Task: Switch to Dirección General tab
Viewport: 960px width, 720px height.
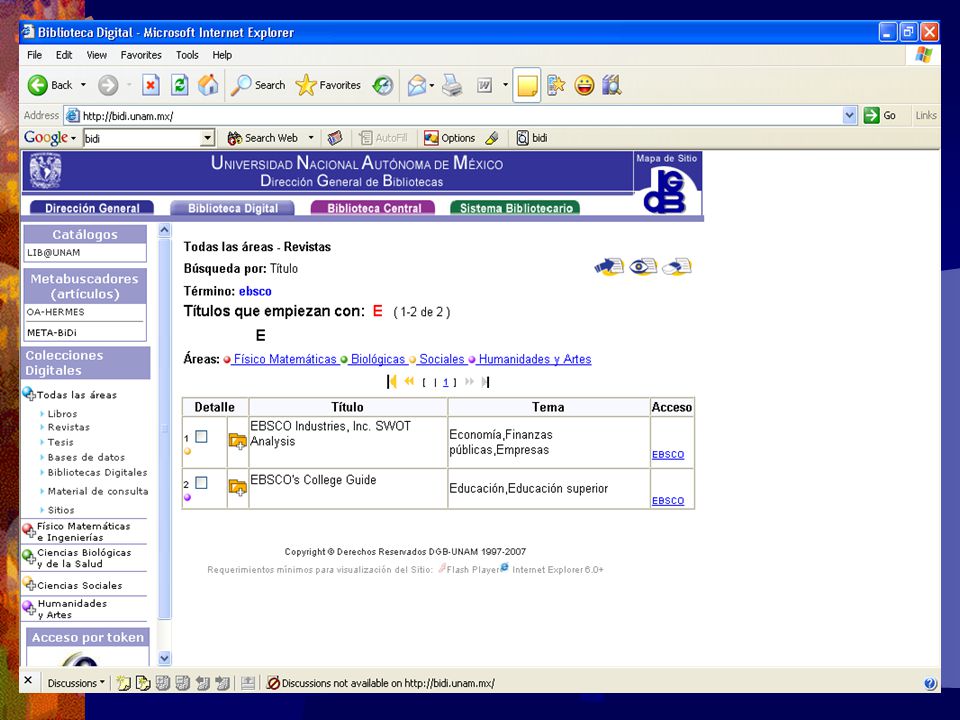Action: [92, 208]
